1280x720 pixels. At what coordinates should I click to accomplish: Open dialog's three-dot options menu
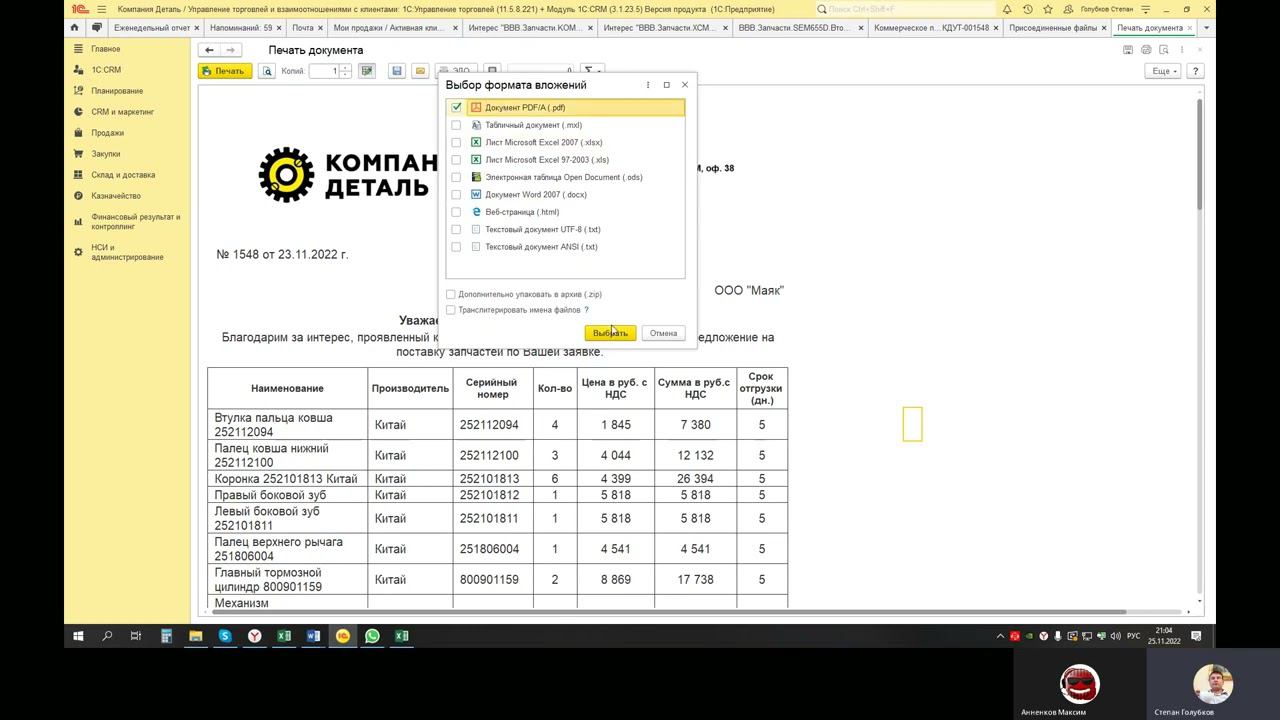click(x=648, y=85)
